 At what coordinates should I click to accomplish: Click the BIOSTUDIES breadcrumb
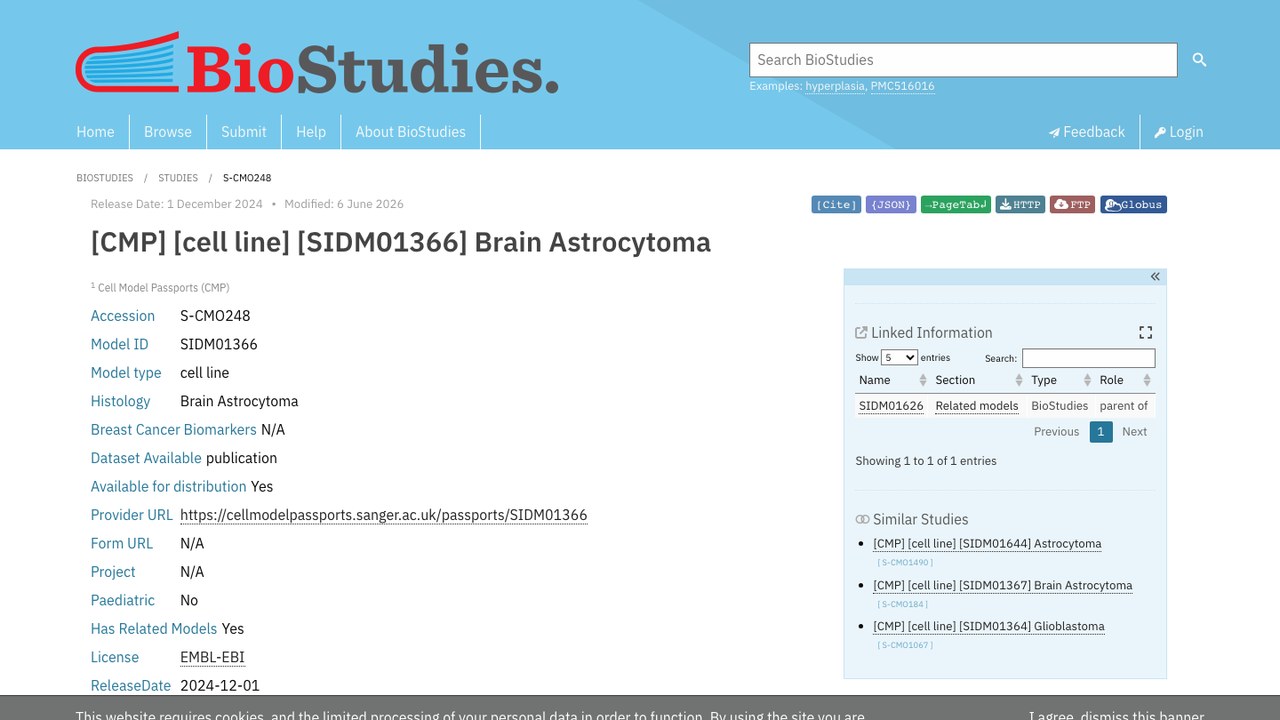pyautogui.click(x=104, y=178)
